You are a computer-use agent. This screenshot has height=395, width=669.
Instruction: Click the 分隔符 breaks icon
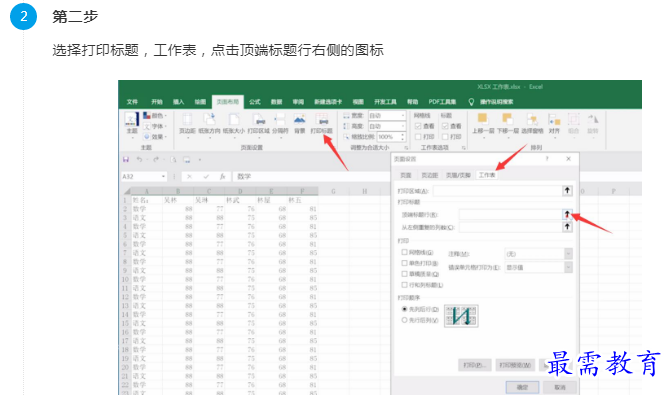click(x=280, y=124)
